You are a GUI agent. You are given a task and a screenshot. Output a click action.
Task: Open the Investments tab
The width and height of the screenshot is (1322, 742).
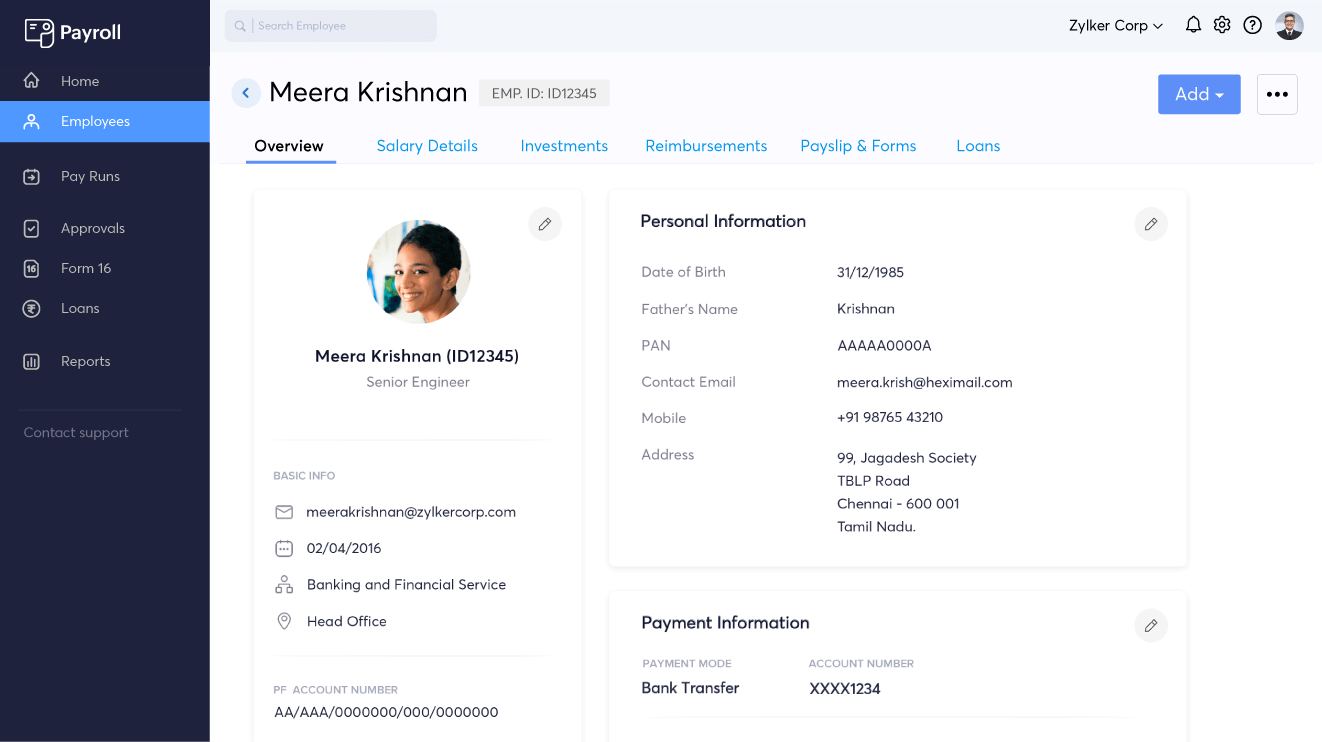[564, 146]
